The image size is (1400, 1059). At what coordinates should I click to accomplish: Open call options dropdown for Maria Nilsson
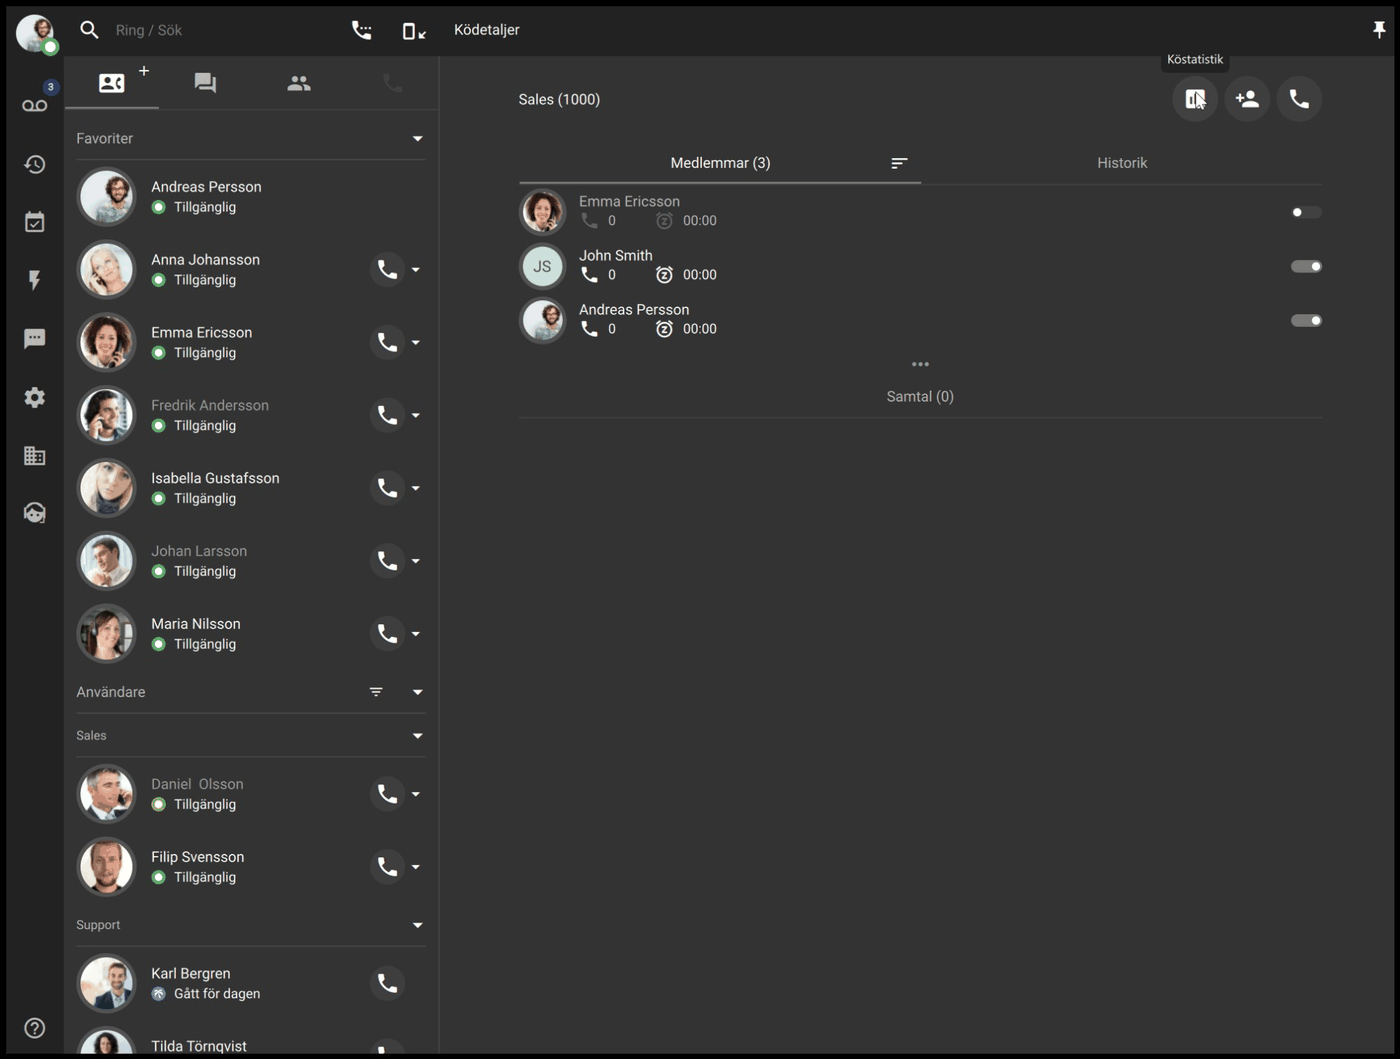(x=416, y=634)
